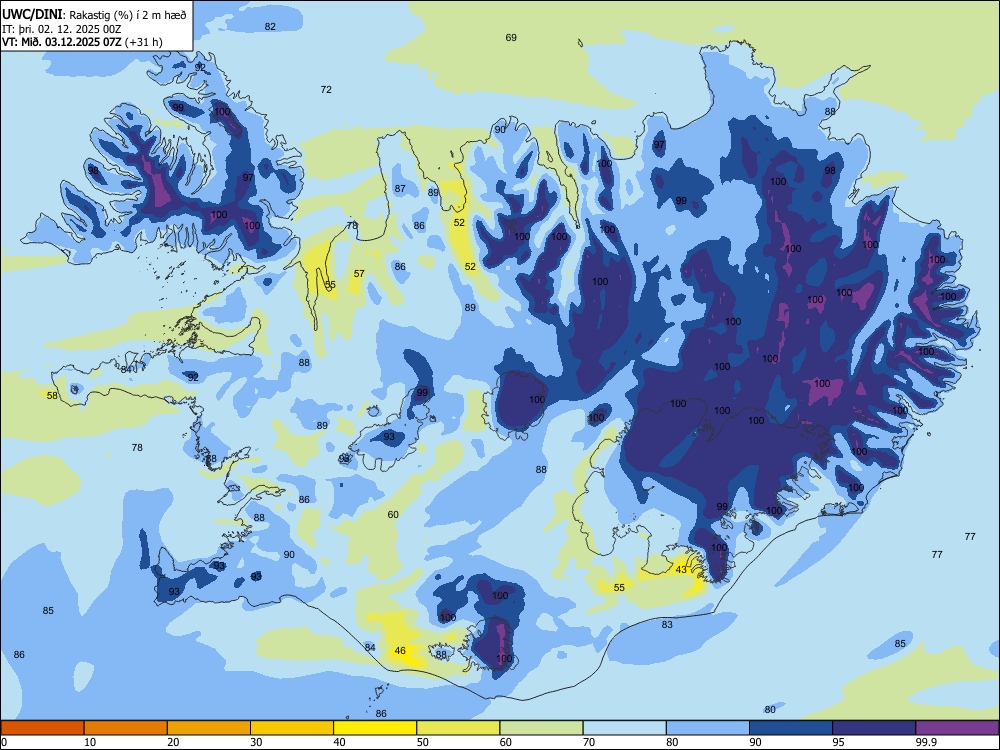Click the low humidity value 46
The width and height of the screenshot is (1000, 750).
(x=400, y=651)
